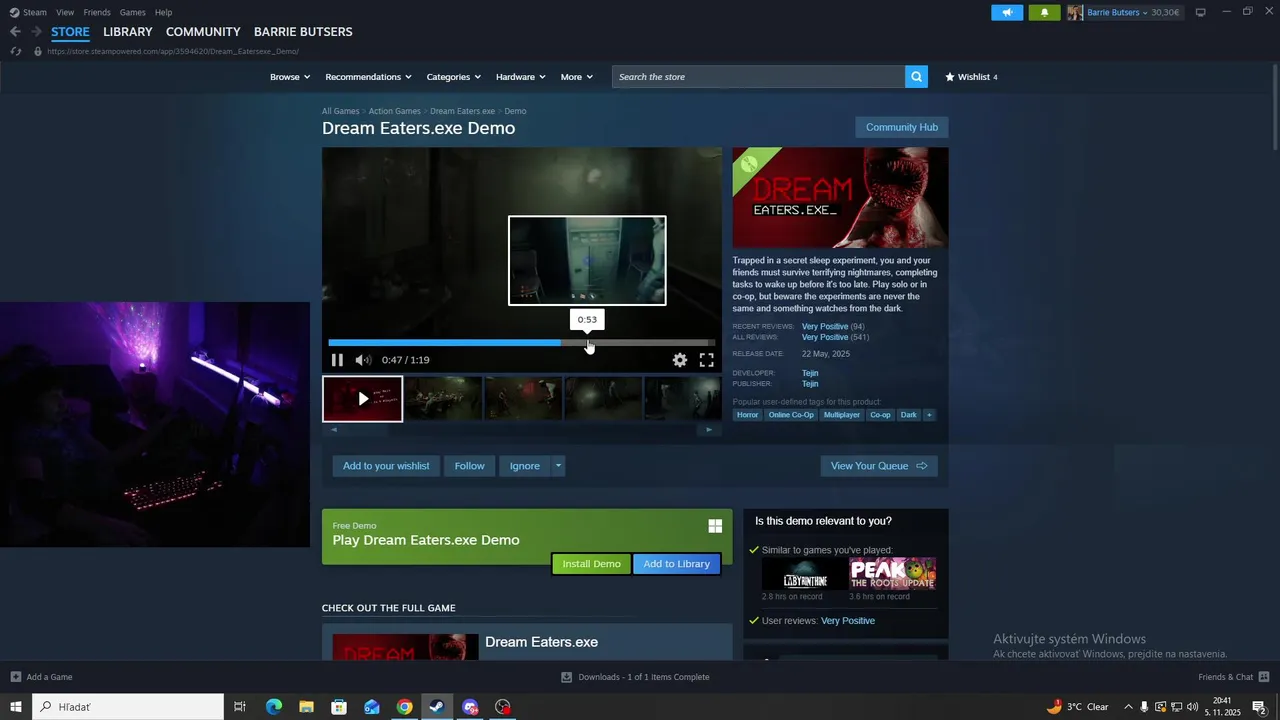Go to Action Games breadcrumb

(394, 111)
